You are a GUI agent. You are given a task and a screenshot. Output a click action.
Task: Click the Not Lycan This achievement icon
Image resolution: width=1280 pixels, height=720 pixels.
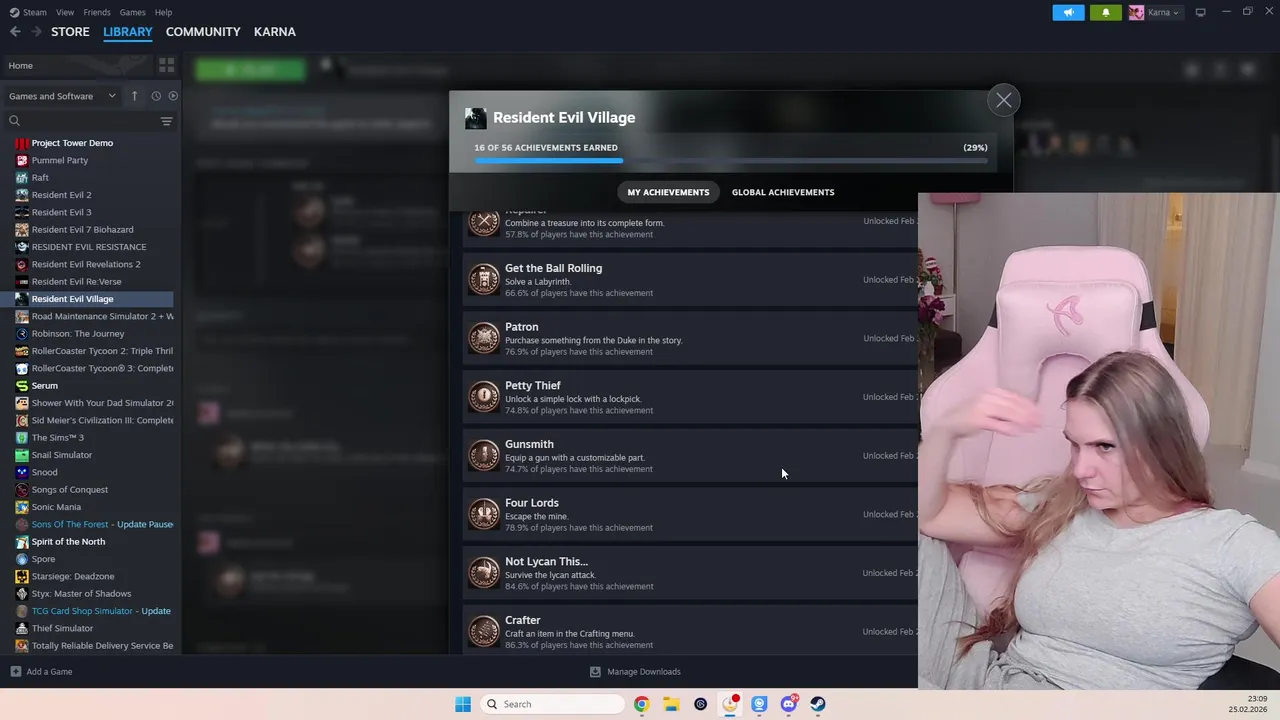pos(484,573)
